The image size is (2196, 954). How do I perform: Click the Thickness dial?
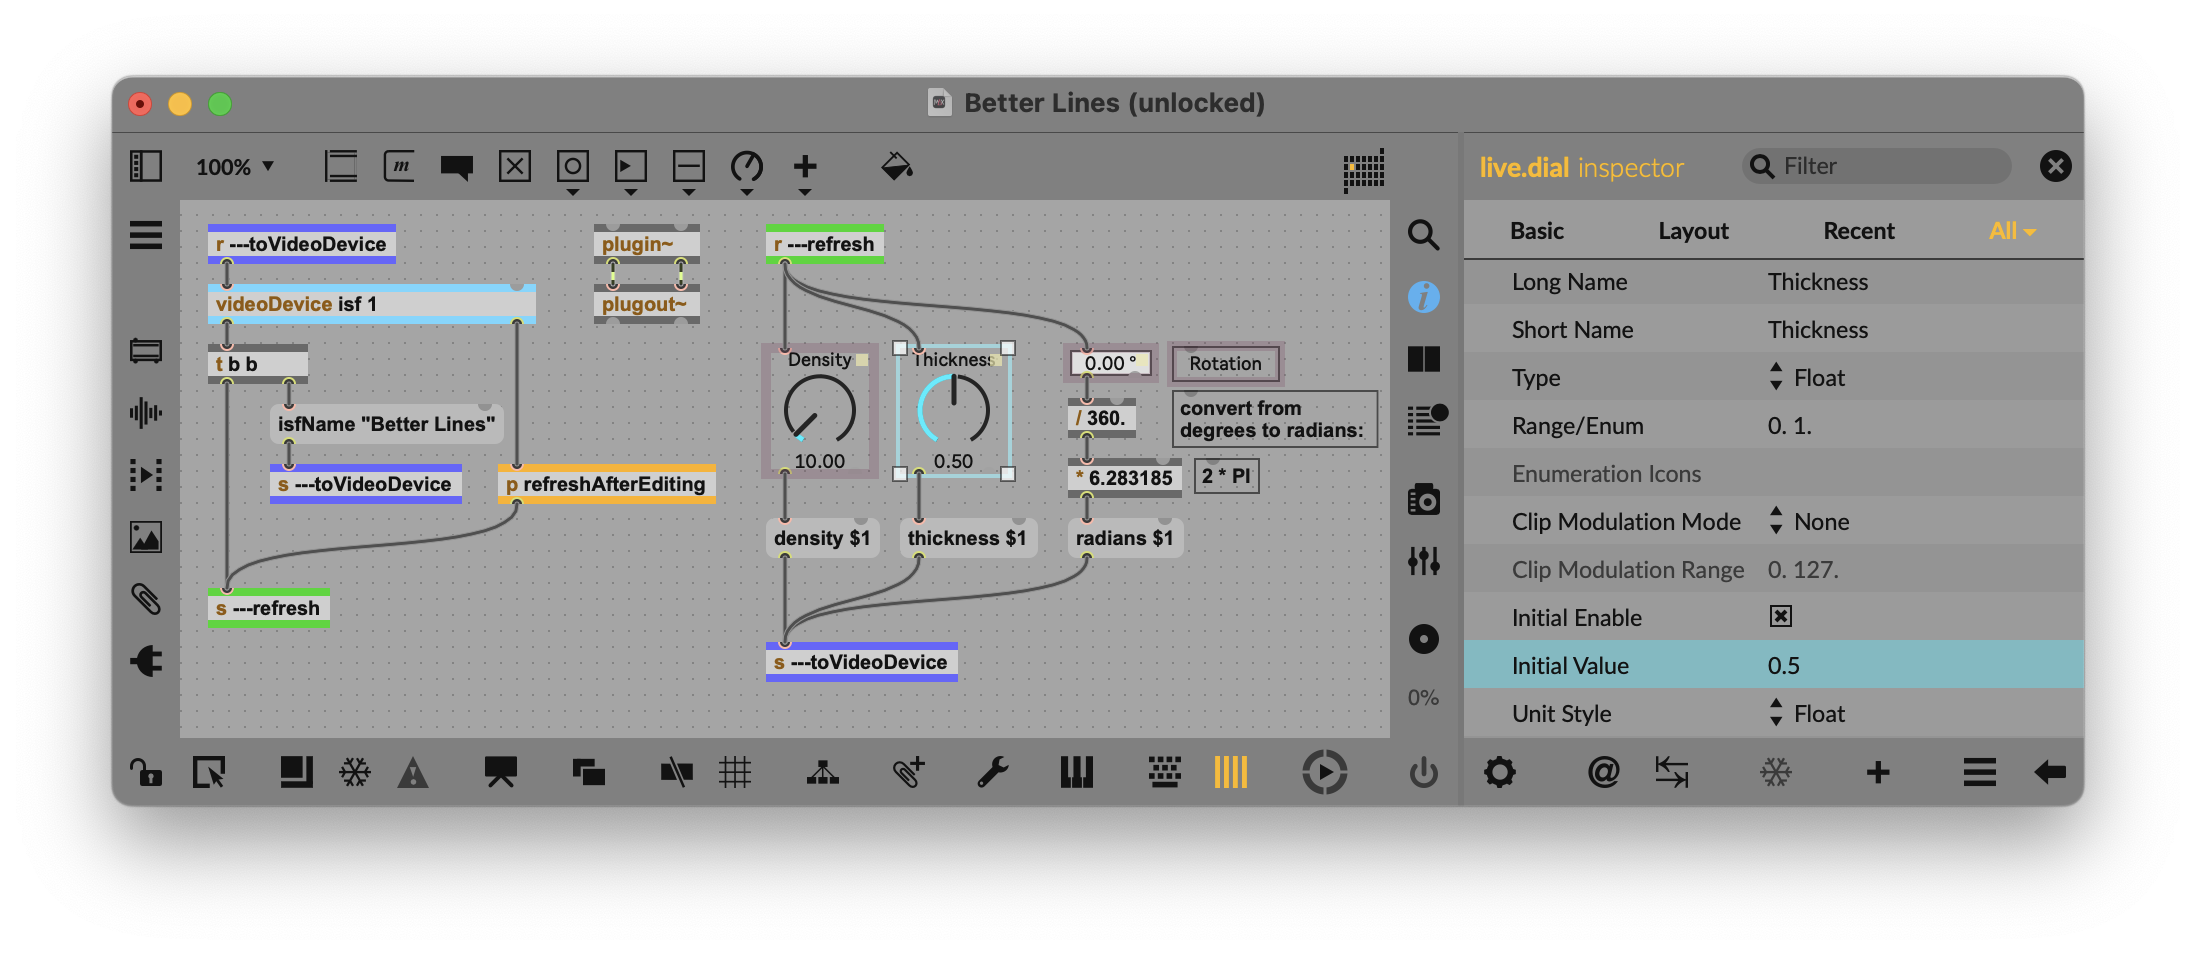coord(953,410)
